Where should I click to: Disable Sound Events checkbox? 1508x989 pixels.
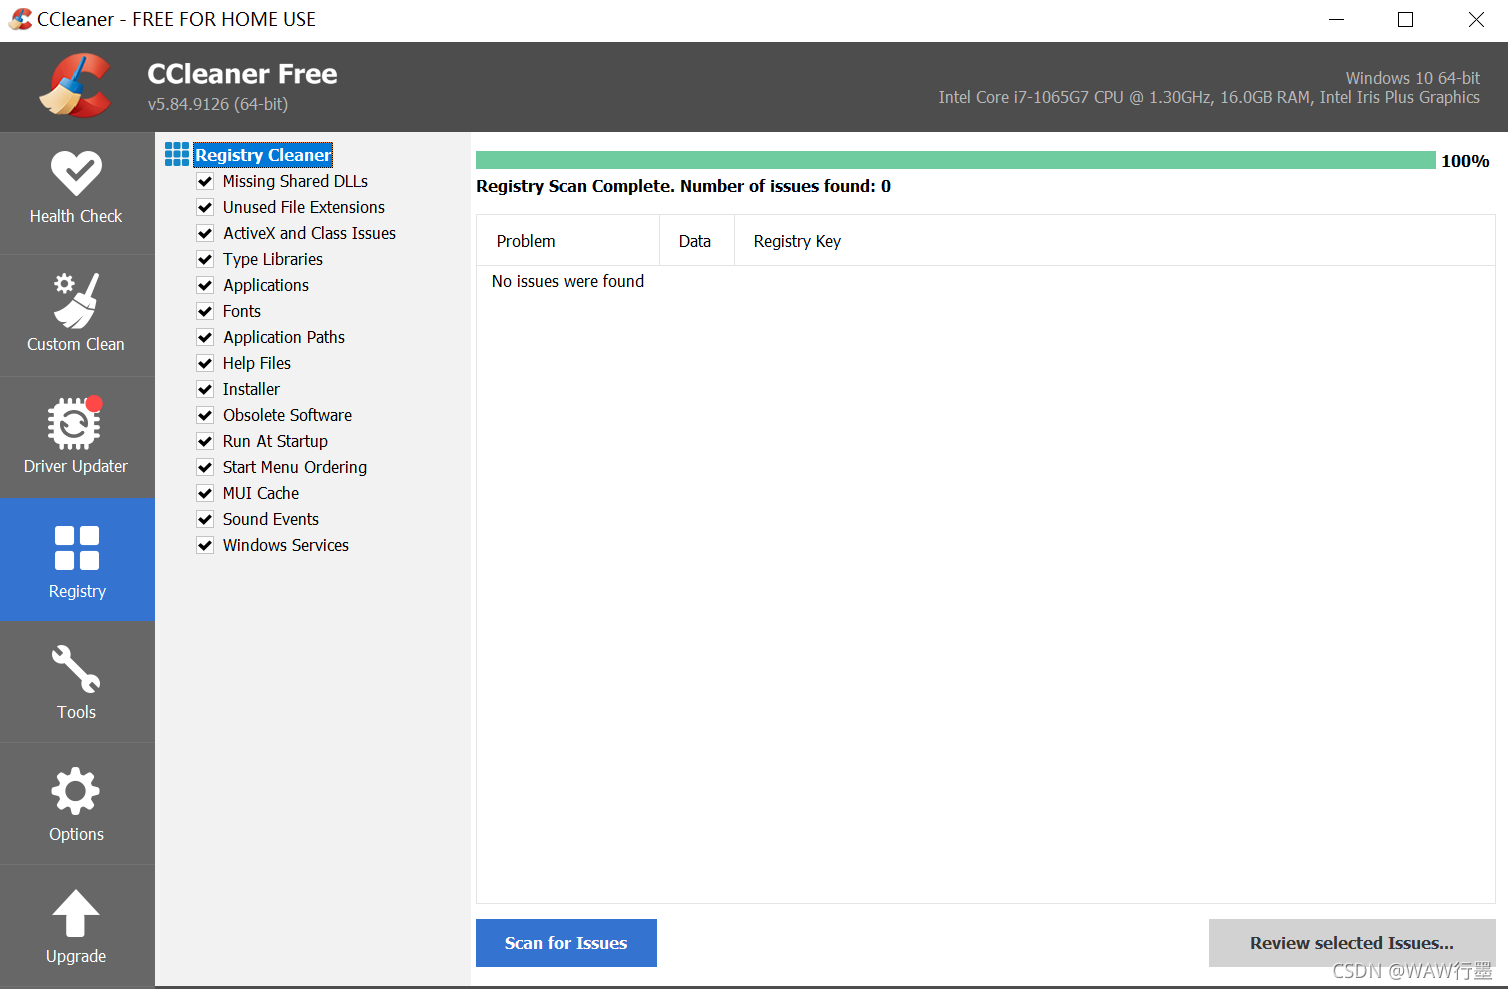(x=205, y=519)
